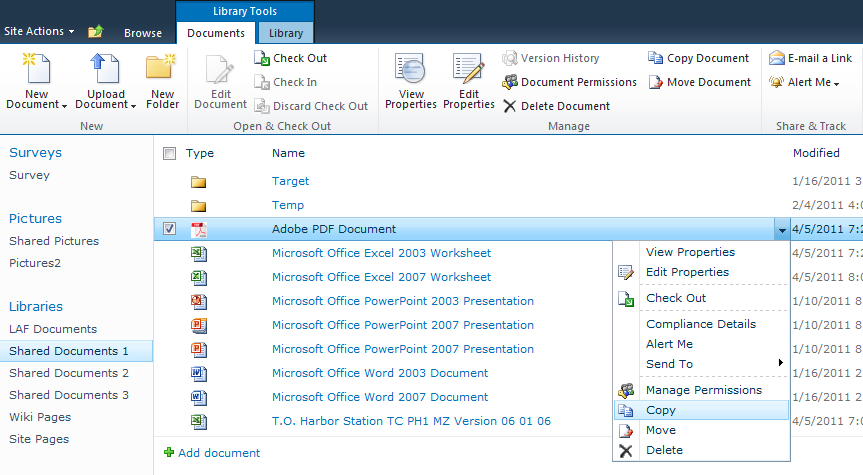Sort by the Type column header
The width and height of the screenshot is (863, 475).
pyautogui.click(x=200, y=154)
